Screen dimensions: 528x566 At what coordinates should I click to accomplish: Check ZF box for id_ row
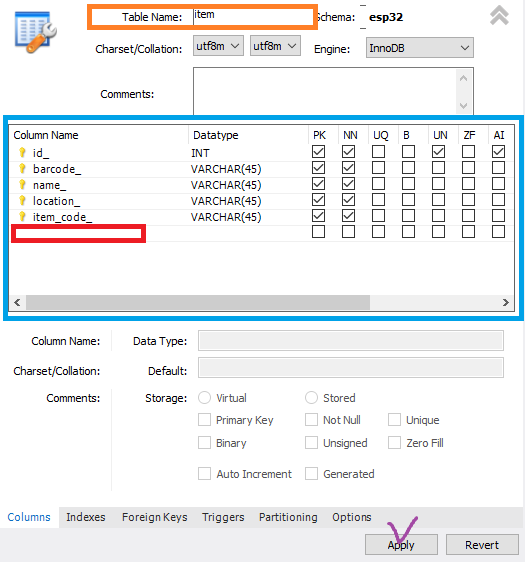pyautogui.click(x=468, y=152)
